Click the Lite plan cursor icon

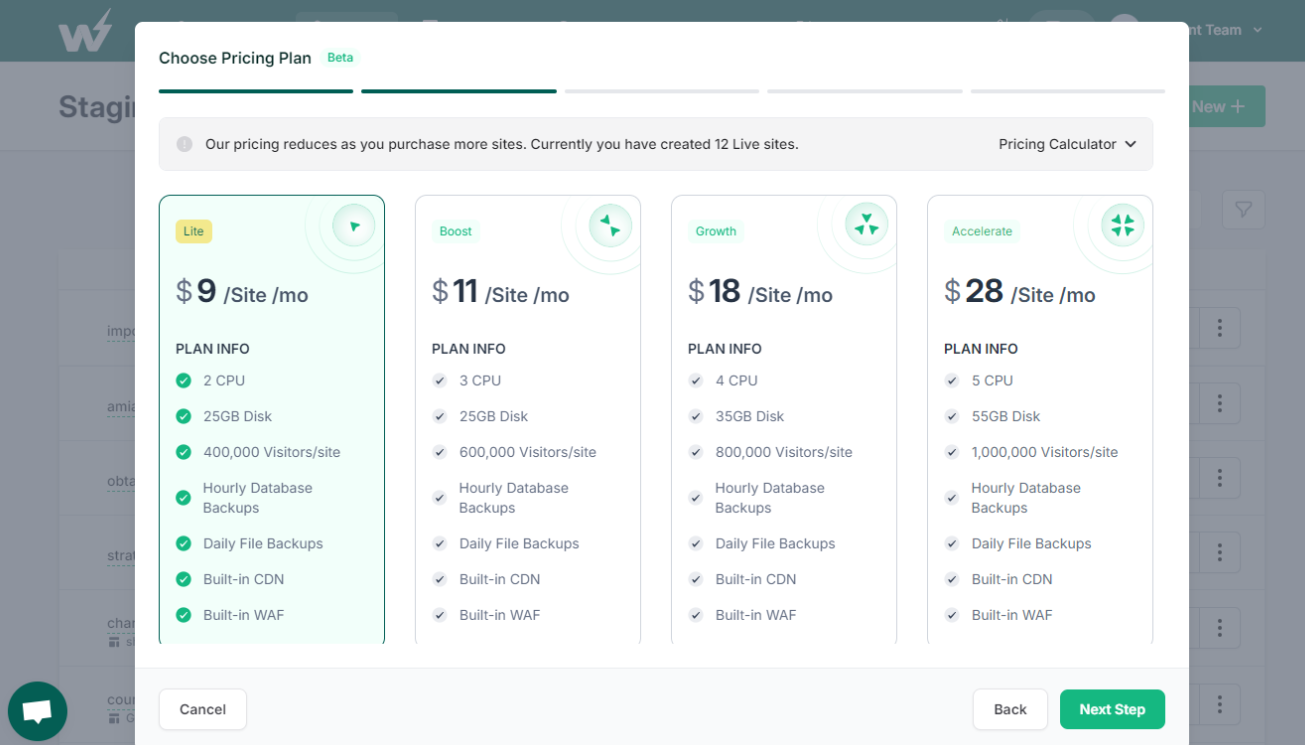pos(354,226)
